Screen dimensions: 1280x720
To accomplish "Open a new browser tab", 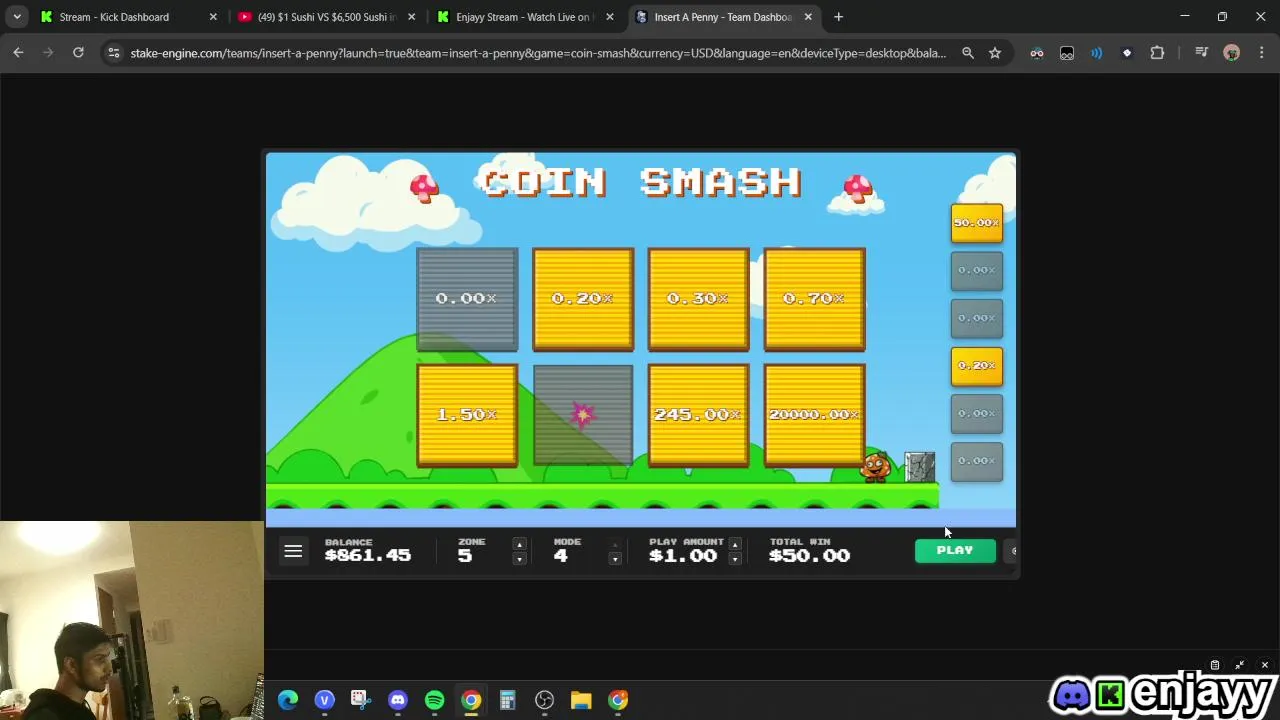I will (x=838, y=17).
